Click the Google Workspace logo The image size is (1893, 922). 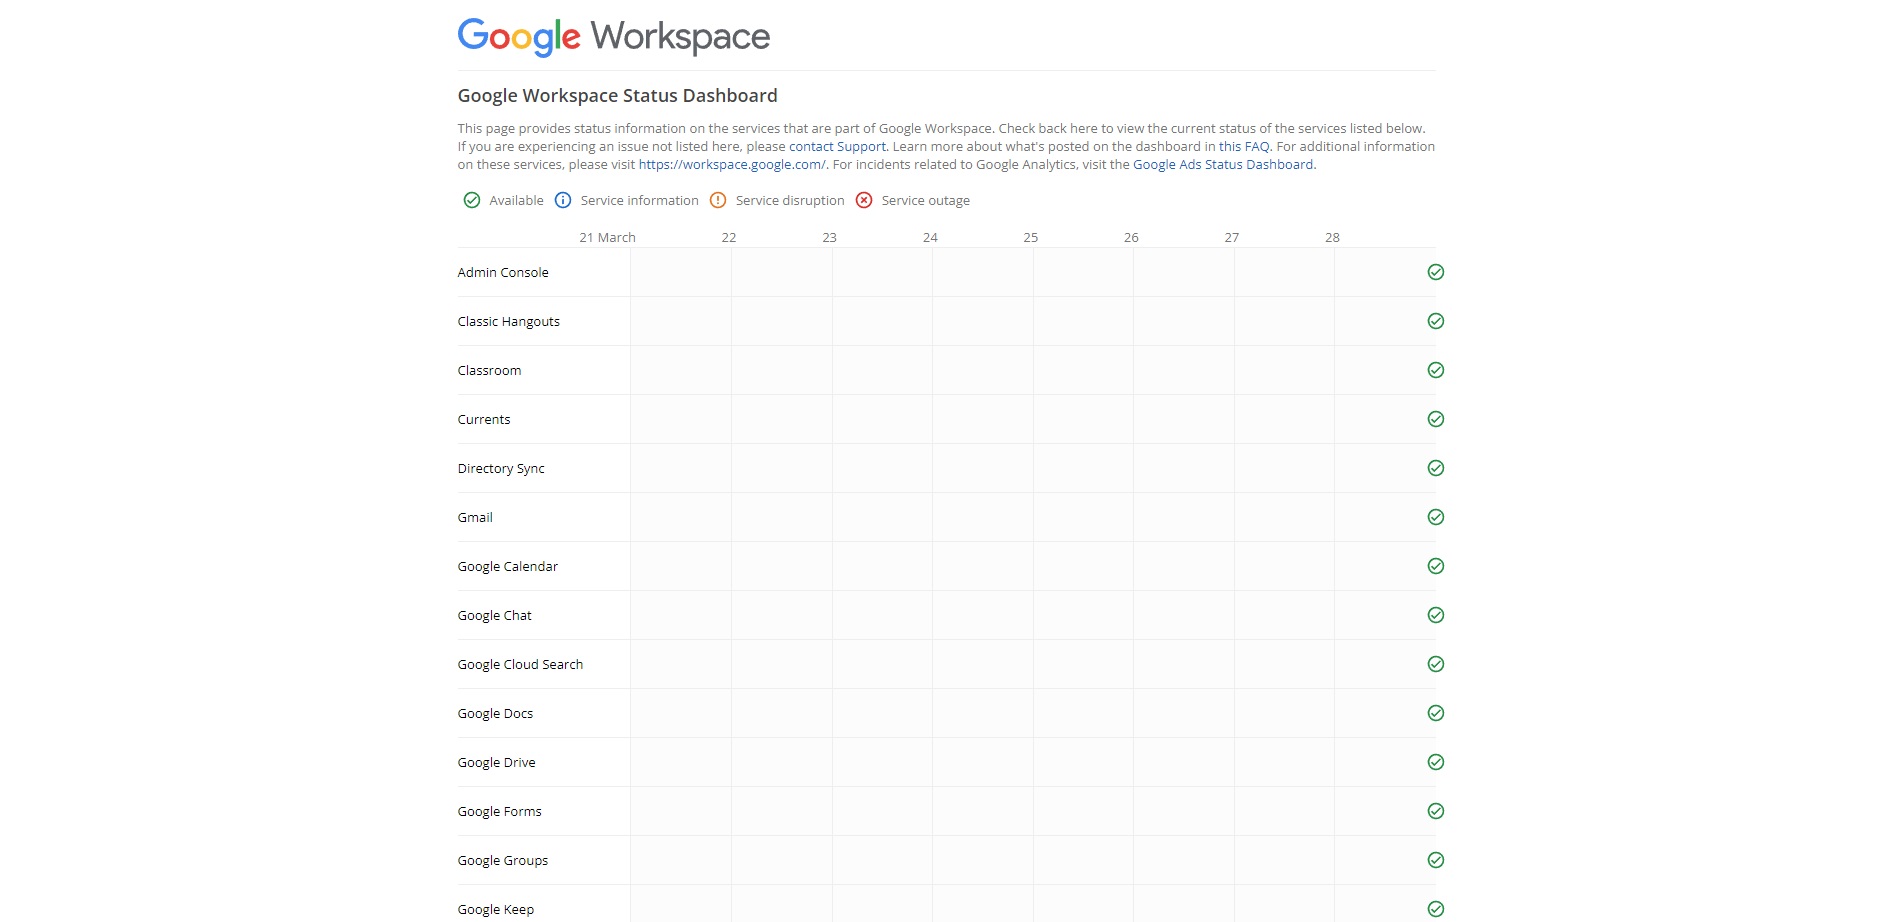[613, 36]
